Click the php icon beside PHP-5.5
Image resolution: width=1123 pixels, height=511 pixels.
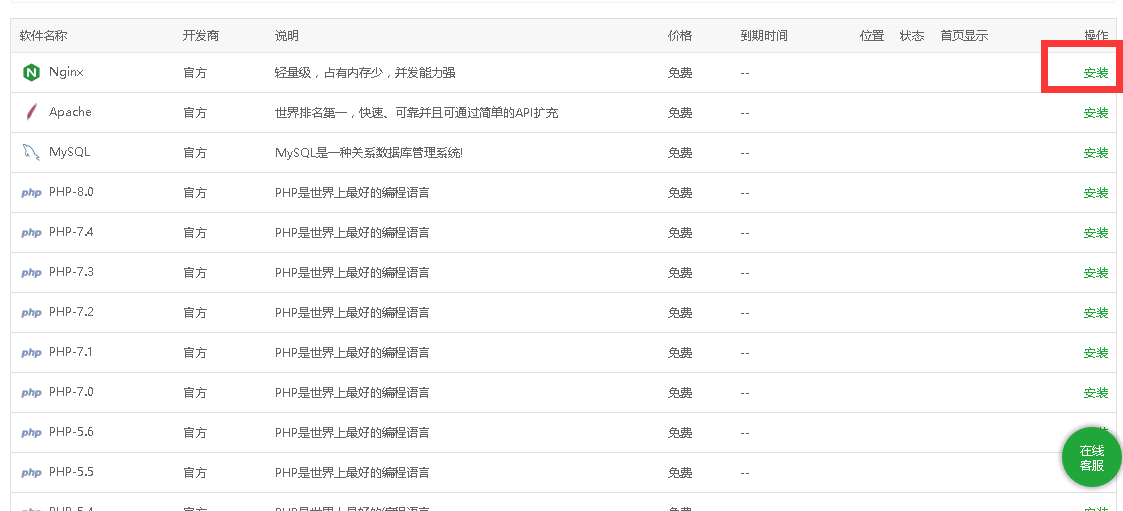click(x=32, y=473)
